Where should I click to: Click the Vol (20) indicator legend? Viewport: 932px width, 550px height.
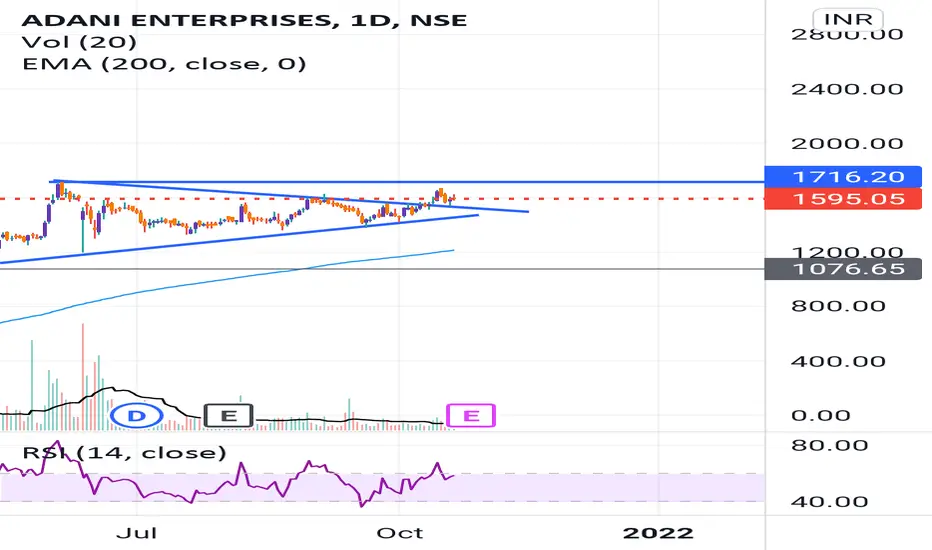pos(79,42)
